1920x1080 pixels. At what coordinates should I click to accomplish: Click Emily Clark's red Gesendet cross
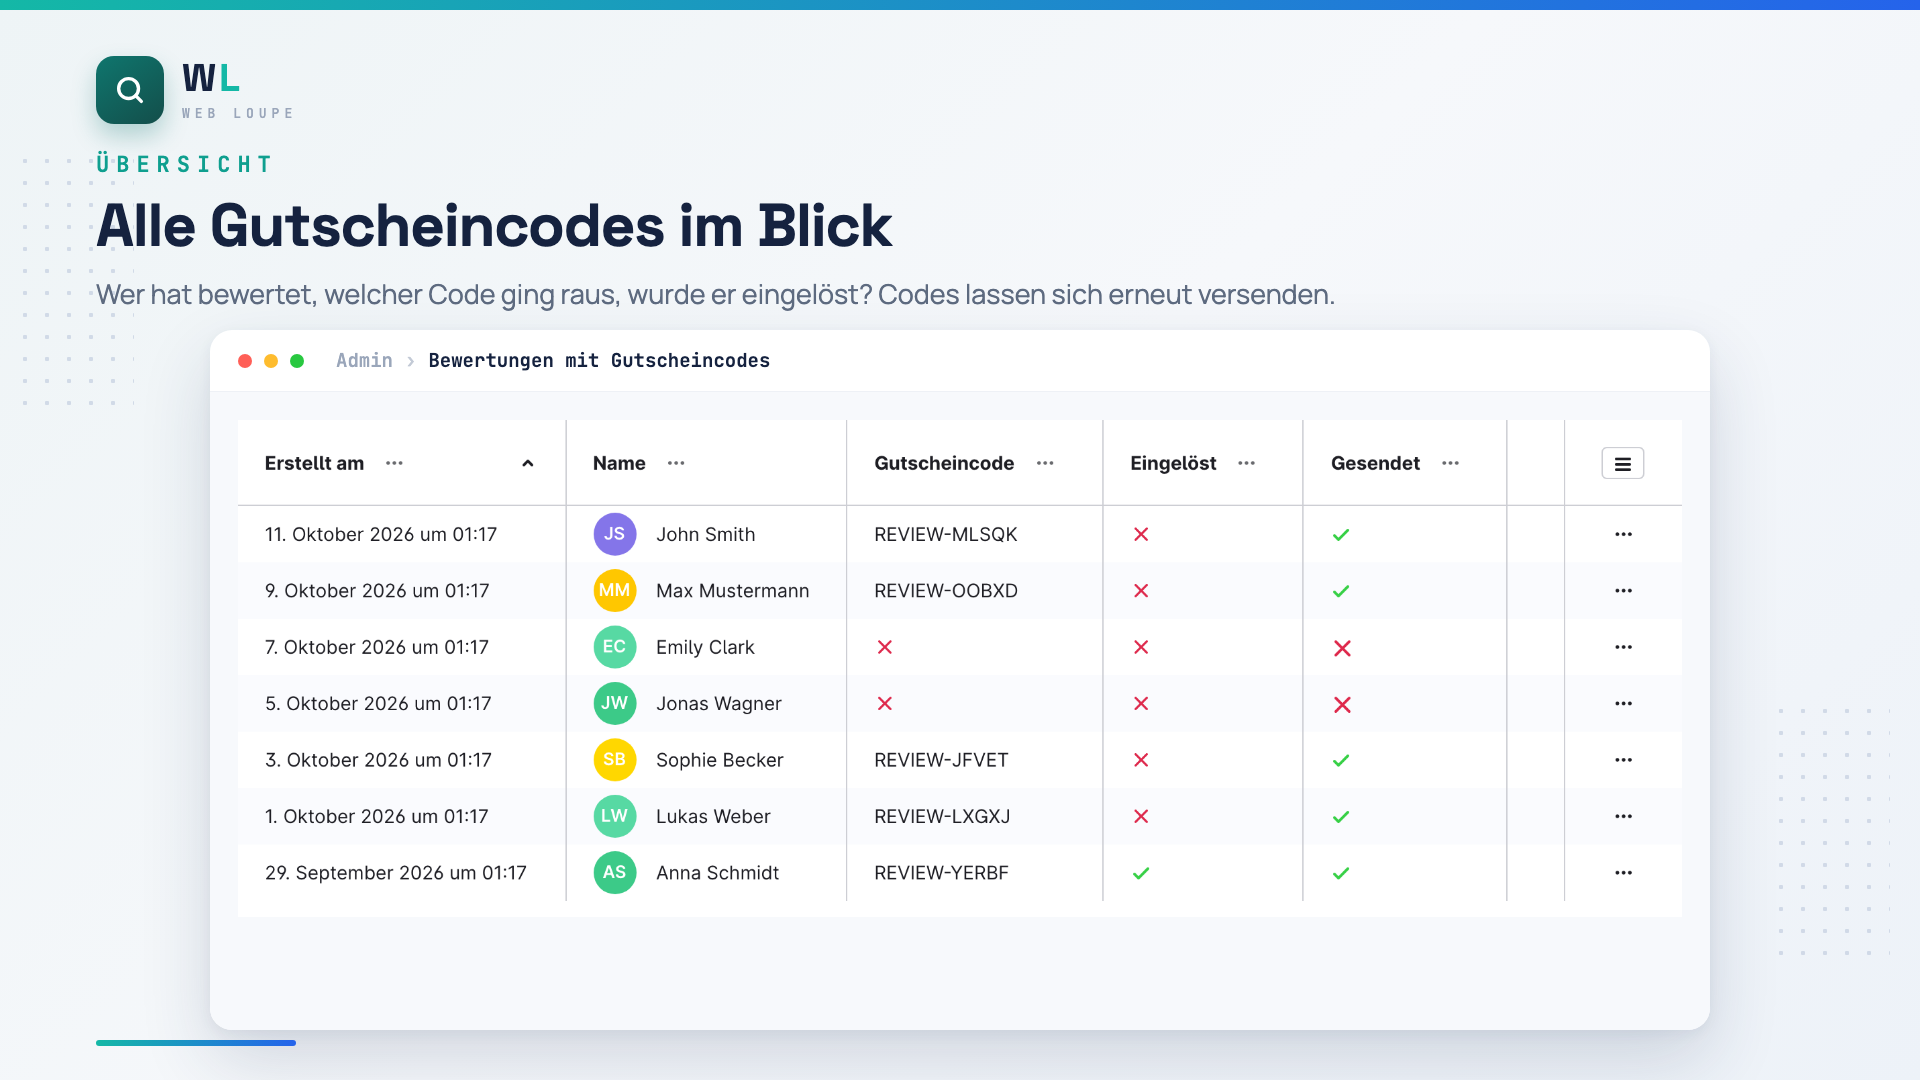pyautogui.click(x=1342, y=648)
